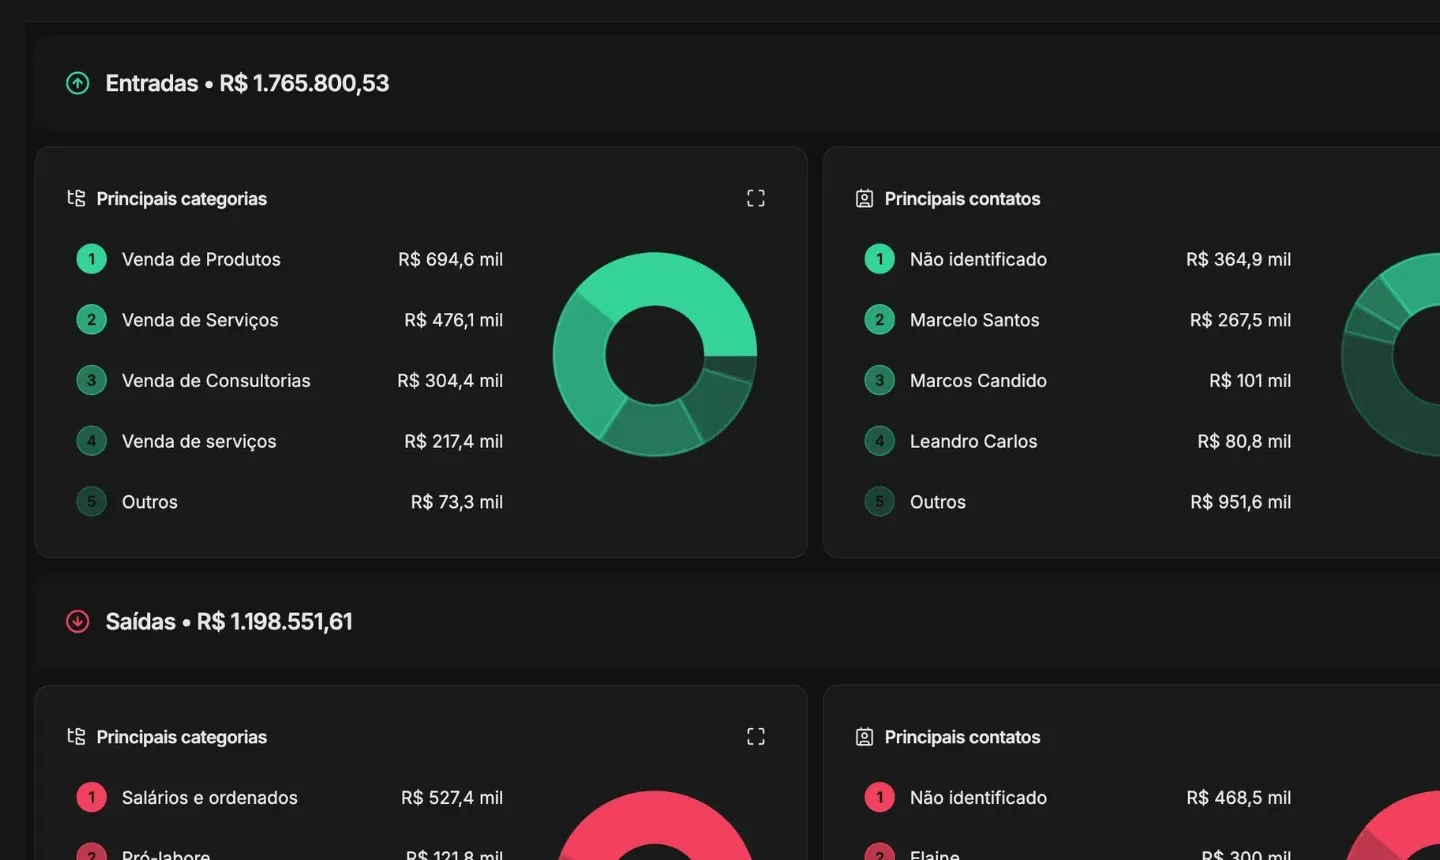
Task: Click the R$ 80,8 mil value
Action: [x=1244, y=441]
